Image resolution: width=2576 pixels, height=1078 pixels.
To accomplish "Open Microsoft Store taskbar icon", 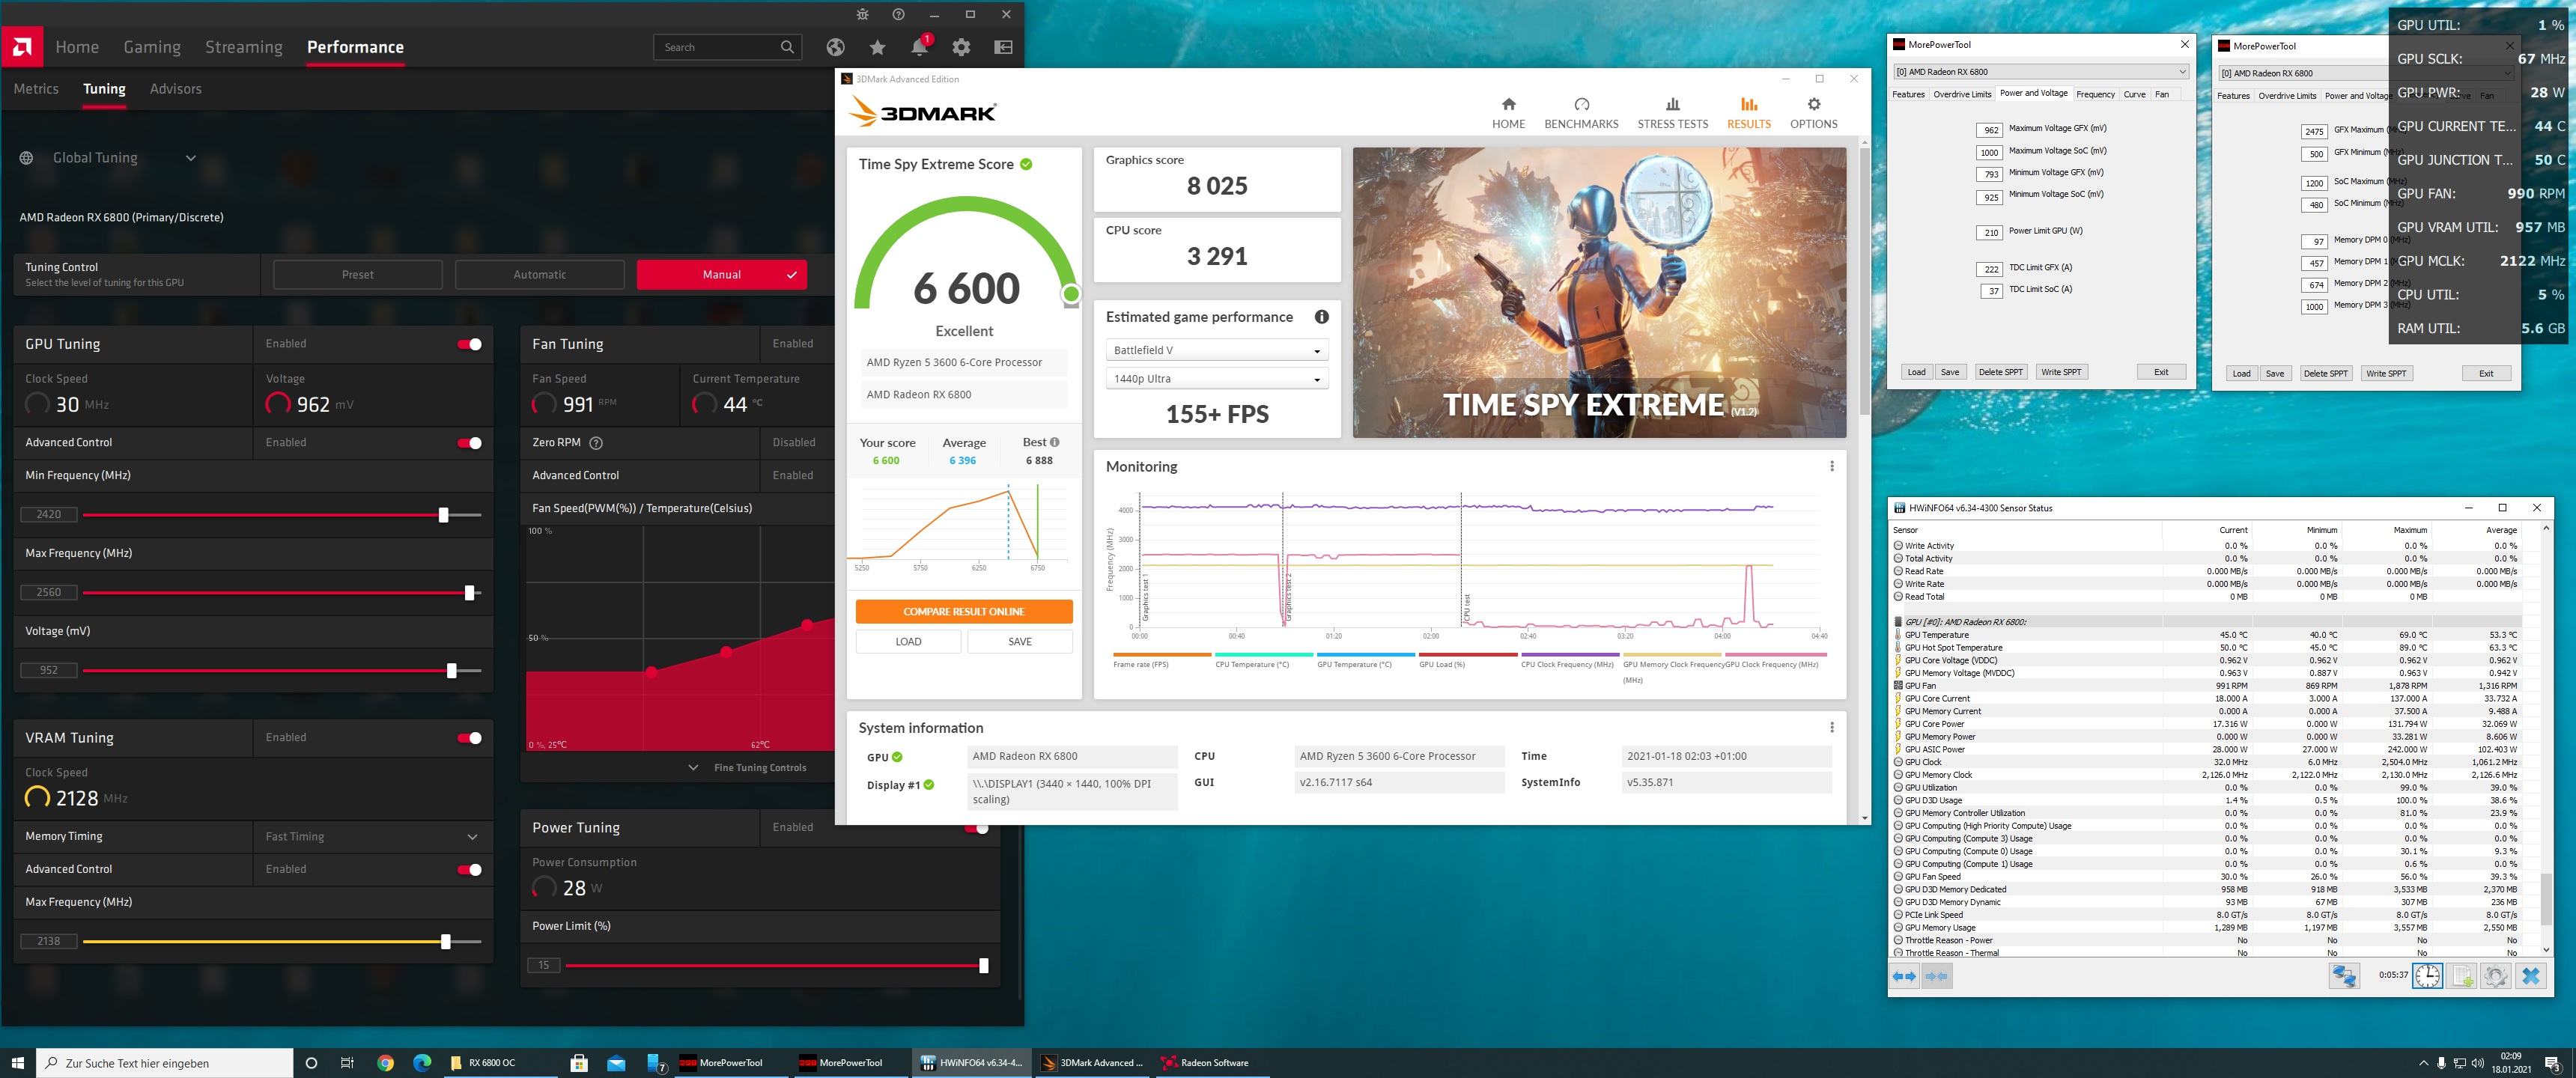I will pos(579,1063).
